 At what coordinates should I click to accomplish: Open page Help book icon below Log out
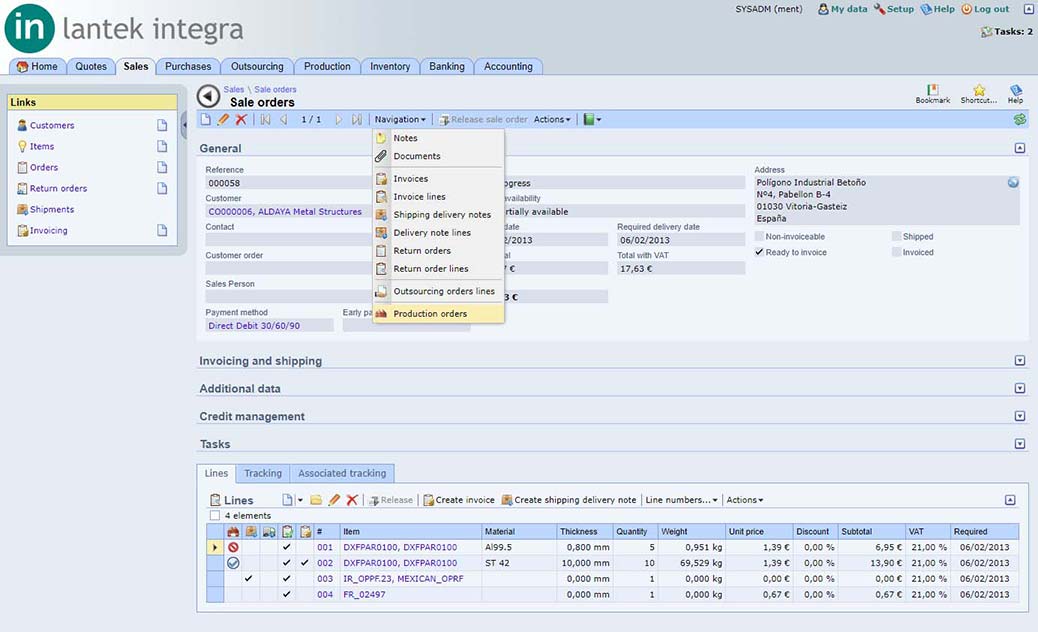point(1015,93)
